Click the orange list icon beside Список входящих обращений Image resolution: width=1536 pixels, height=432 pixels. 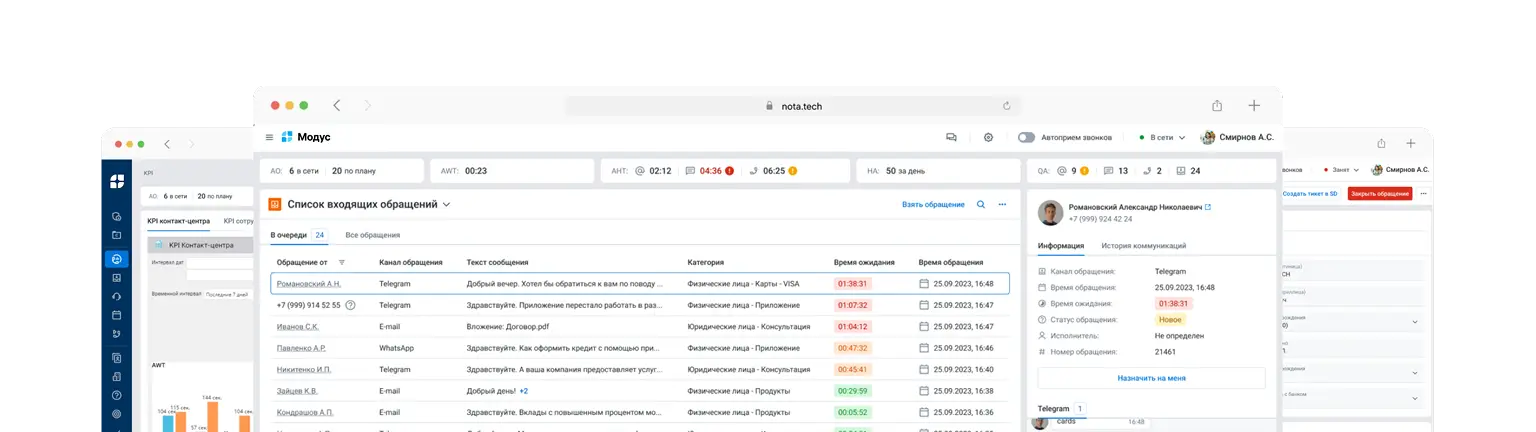pyautogui.click(x=275, y=204)
